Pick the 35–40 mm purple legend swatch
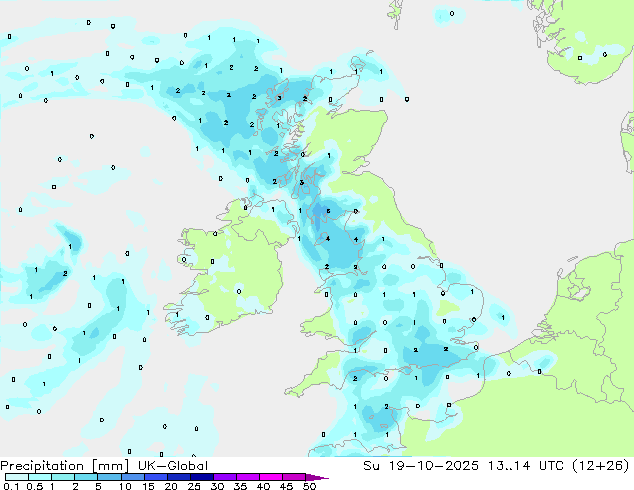The image size is (634, 490). click(x=248, y=477)
